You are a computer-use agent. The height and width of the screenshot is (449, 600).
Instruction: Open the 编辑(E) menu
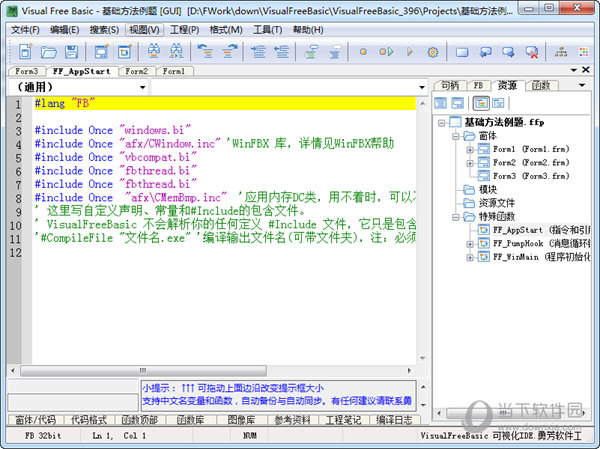(65, 30)
